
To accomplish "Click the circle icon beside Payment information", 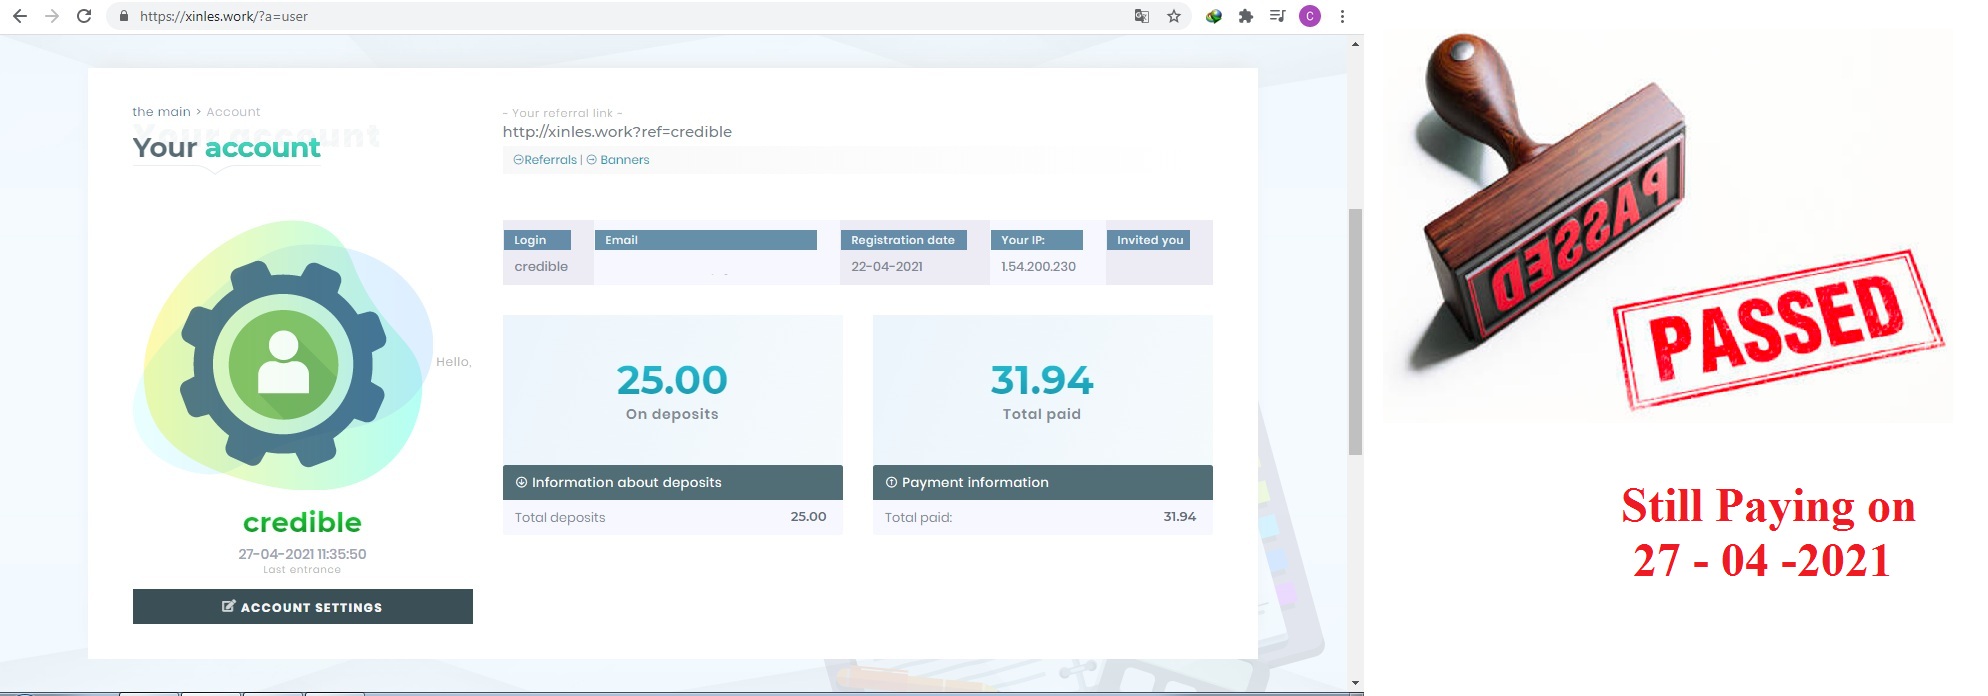I will pyautogui.click(x=891, y=482).
